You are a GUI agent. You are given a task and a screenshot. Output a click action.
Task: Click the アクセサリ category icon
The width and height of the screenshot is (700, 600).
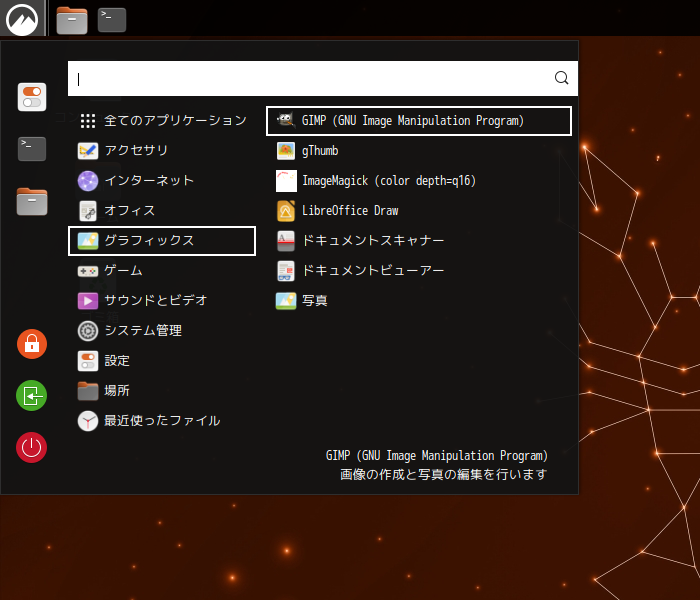click(x=88, y=150)
